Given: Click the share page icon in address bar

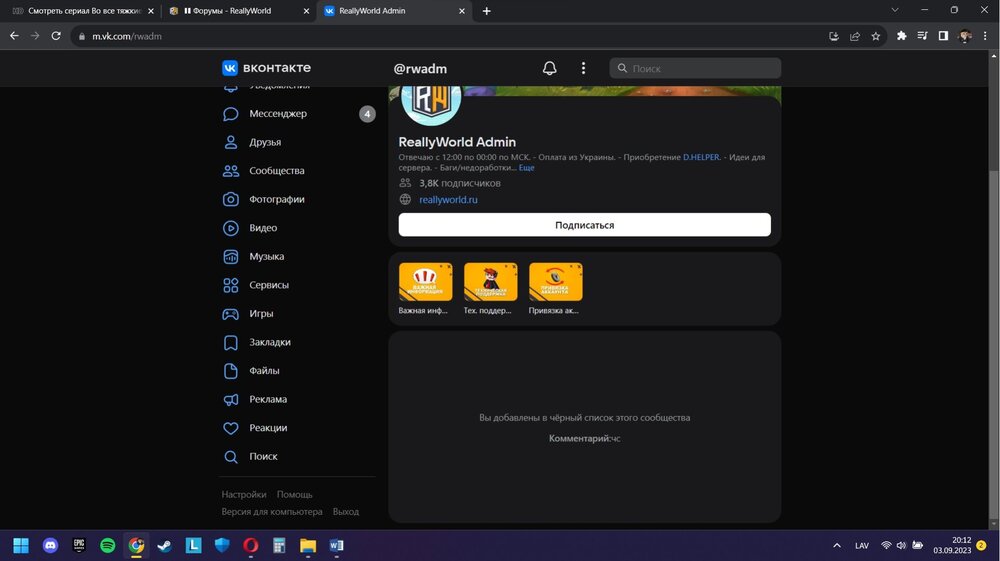Looking at the screenshot, I should [855, 36].
